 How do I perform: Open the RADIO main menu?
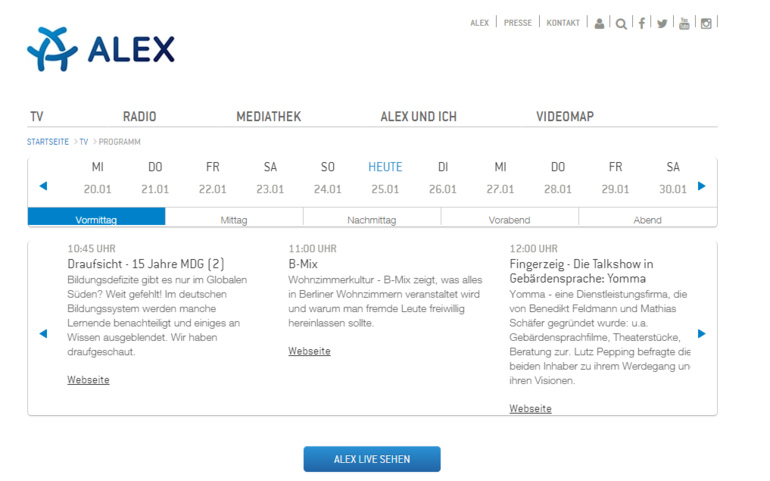[139, 116]
